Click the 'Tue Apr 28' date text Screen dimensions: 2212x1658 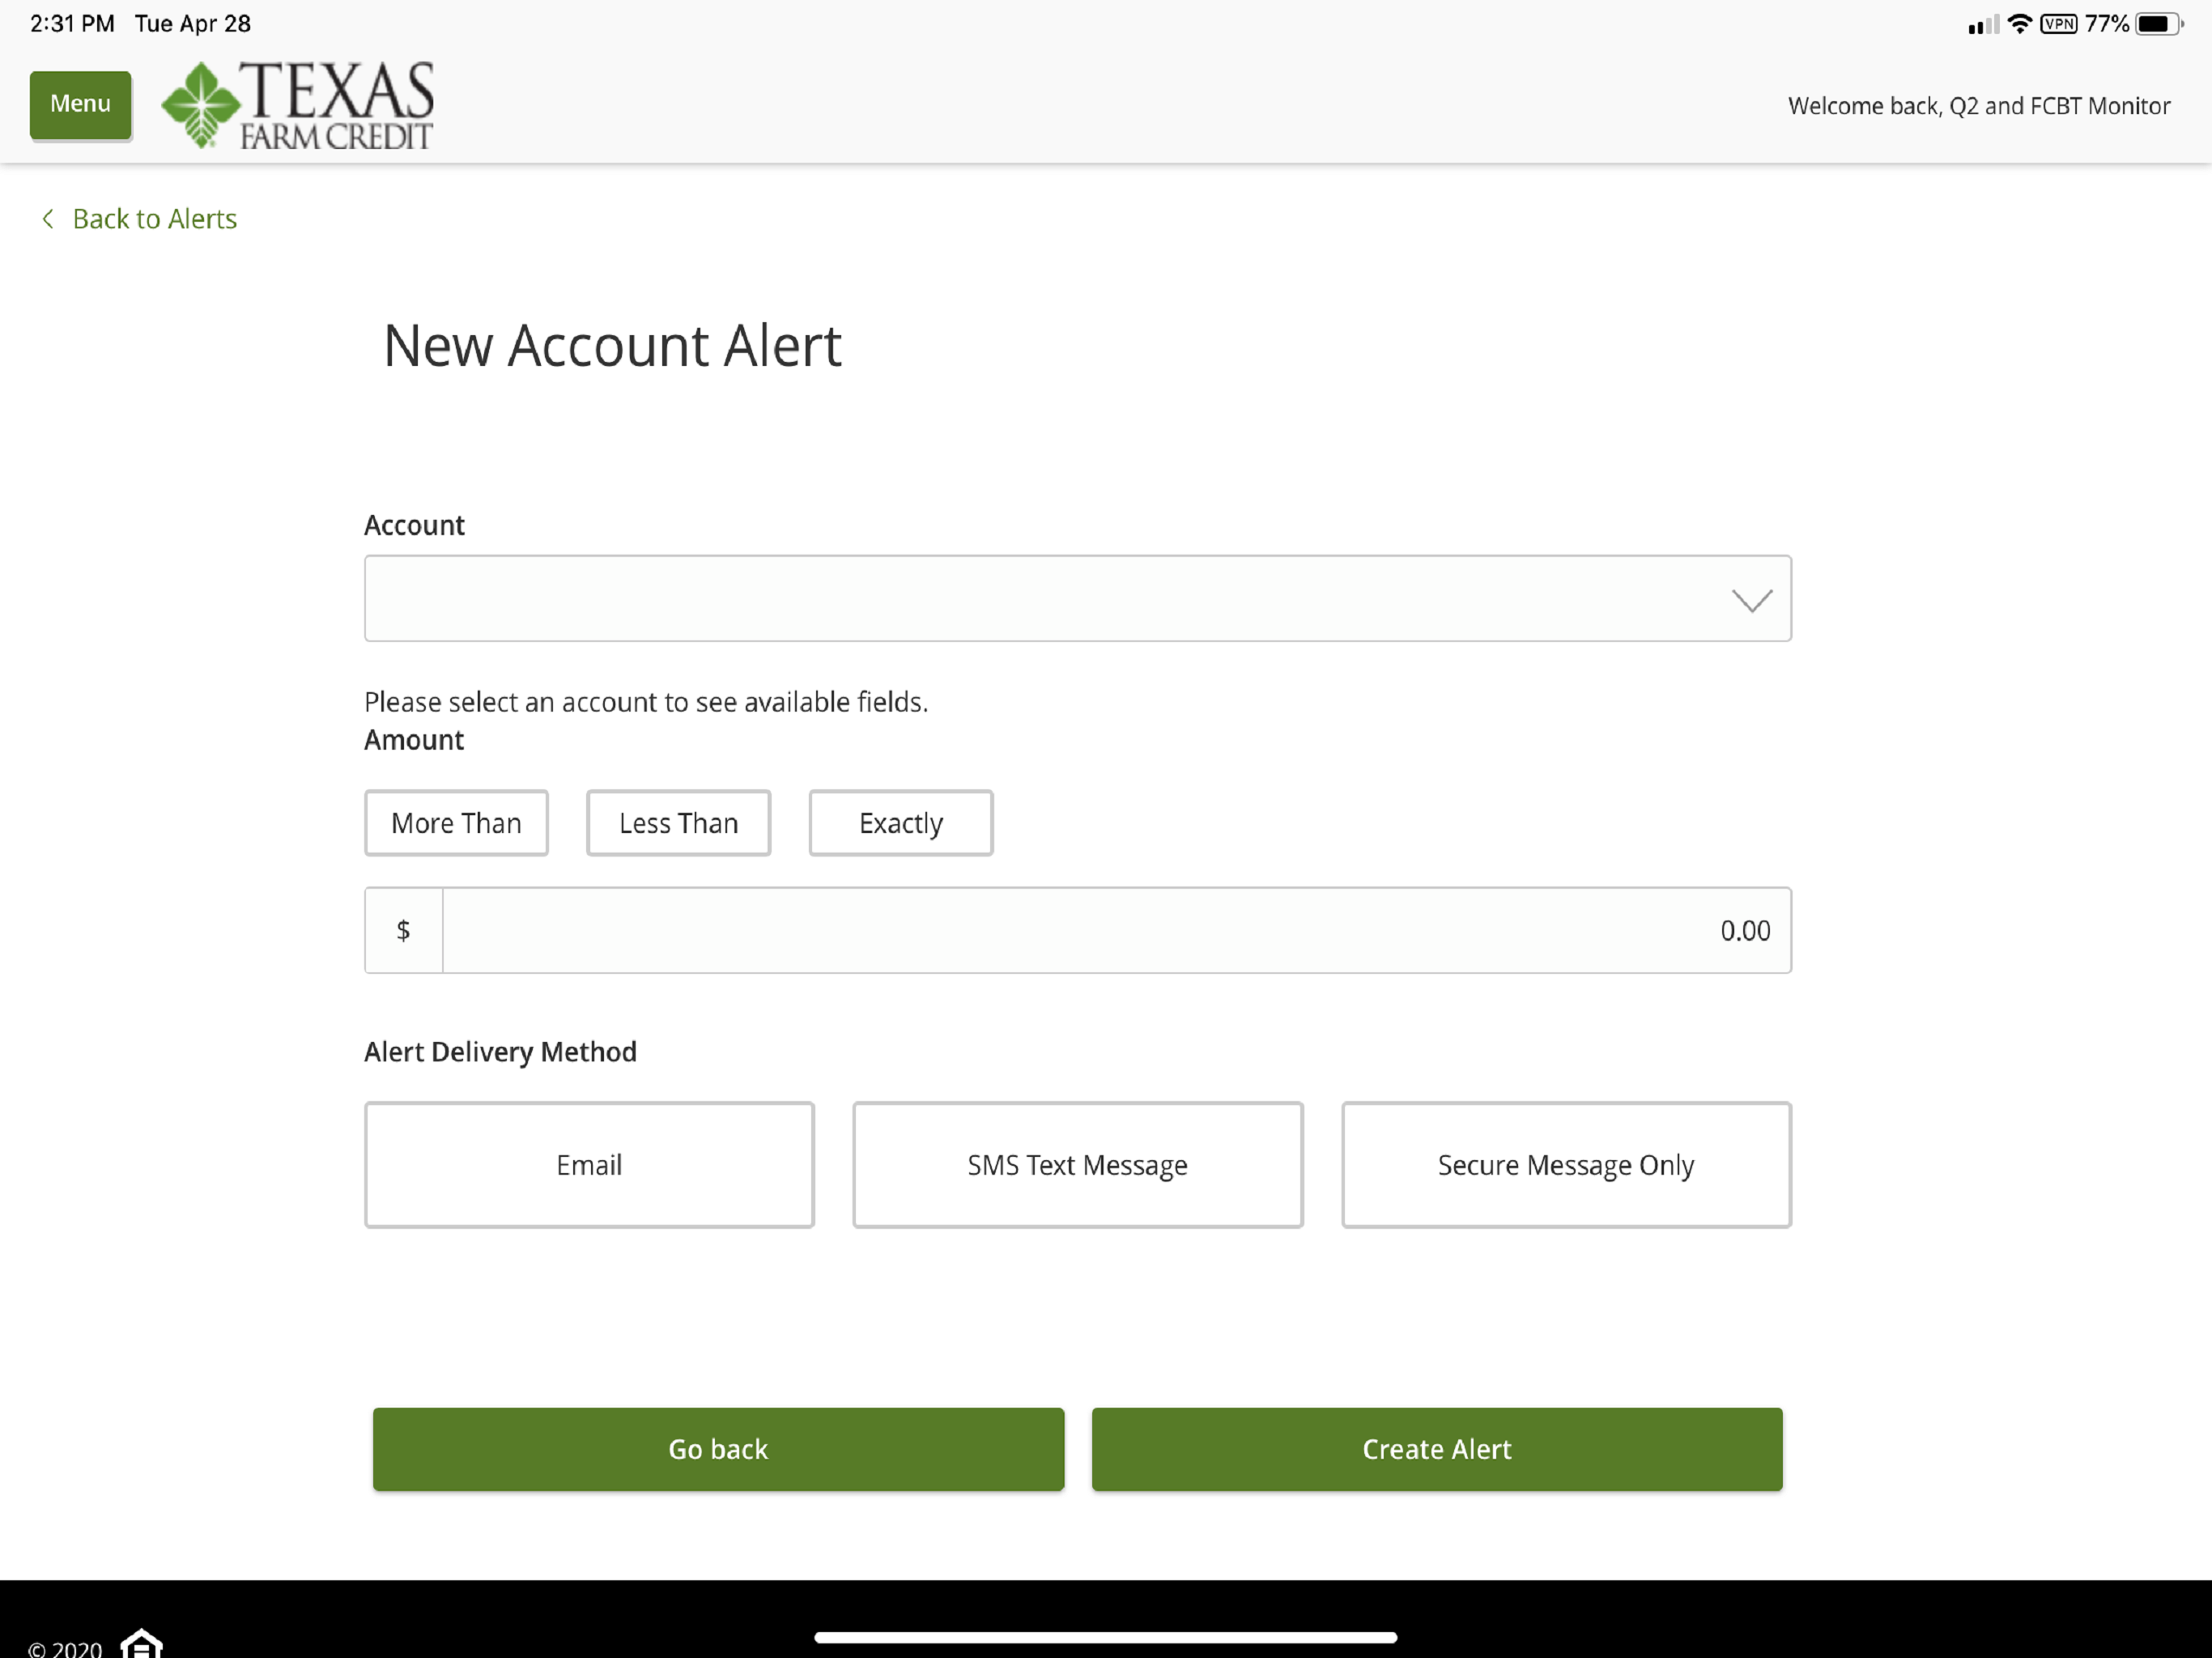click(193, 24)
